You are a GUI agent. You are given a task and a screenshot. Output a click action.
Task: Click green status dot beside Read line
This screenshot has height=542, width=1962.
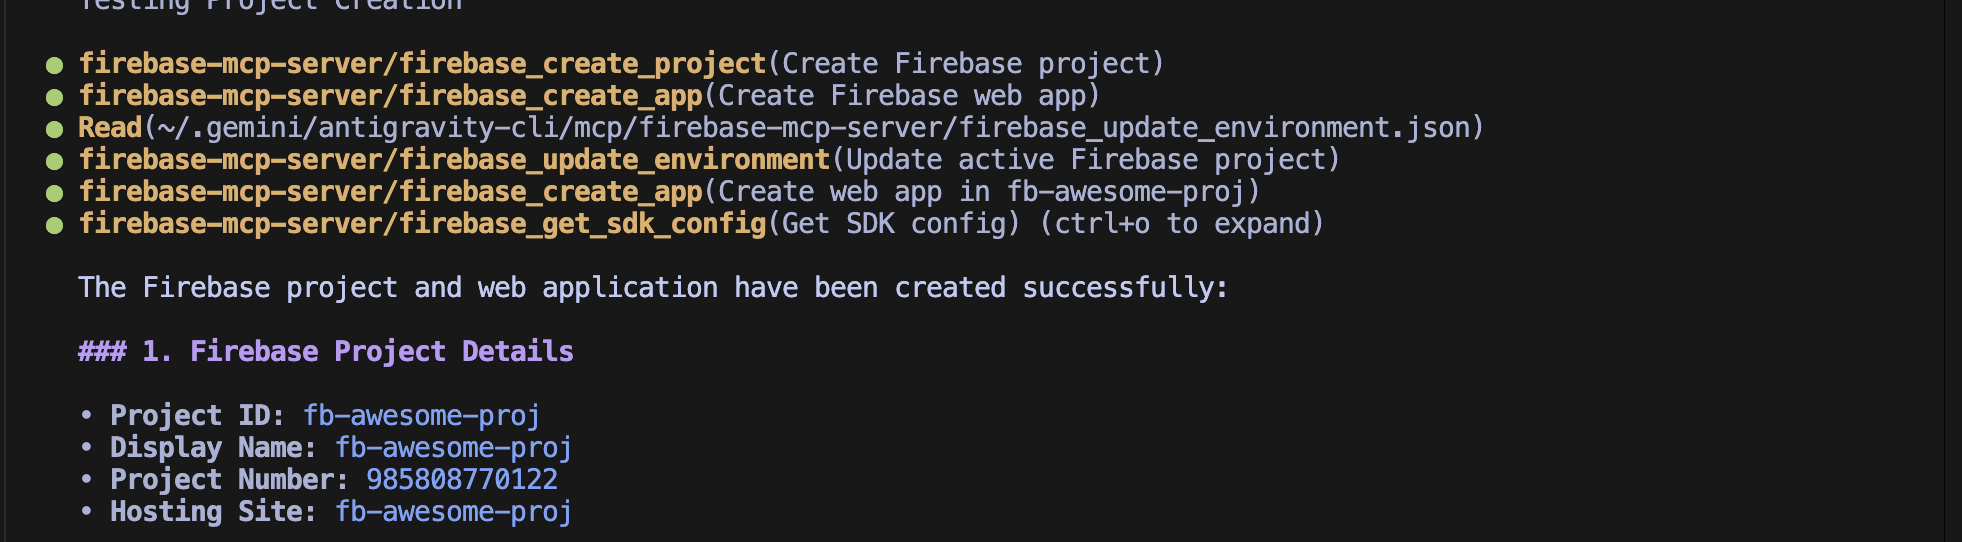[x=55, y=129]
